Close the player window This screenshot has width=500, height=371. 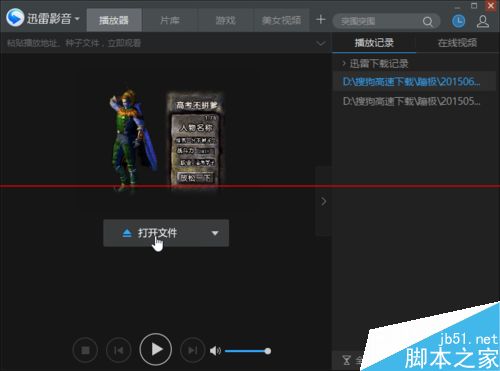coord(491,6)
